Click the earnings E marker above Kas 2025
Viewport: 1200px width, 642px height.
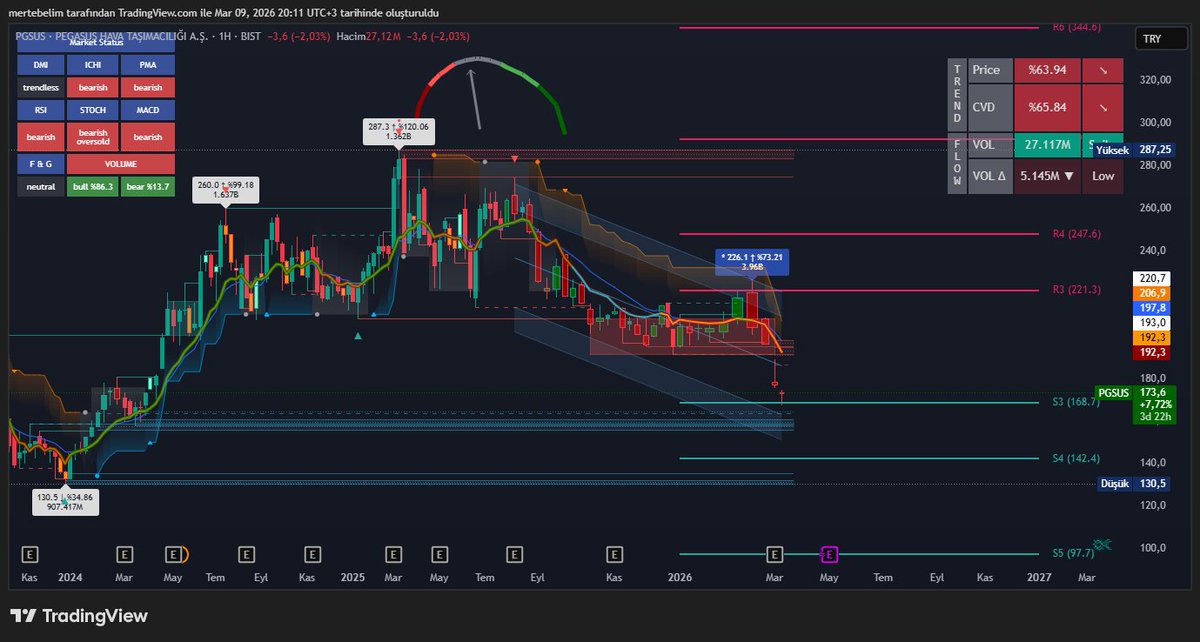click(x=614, y=553)
